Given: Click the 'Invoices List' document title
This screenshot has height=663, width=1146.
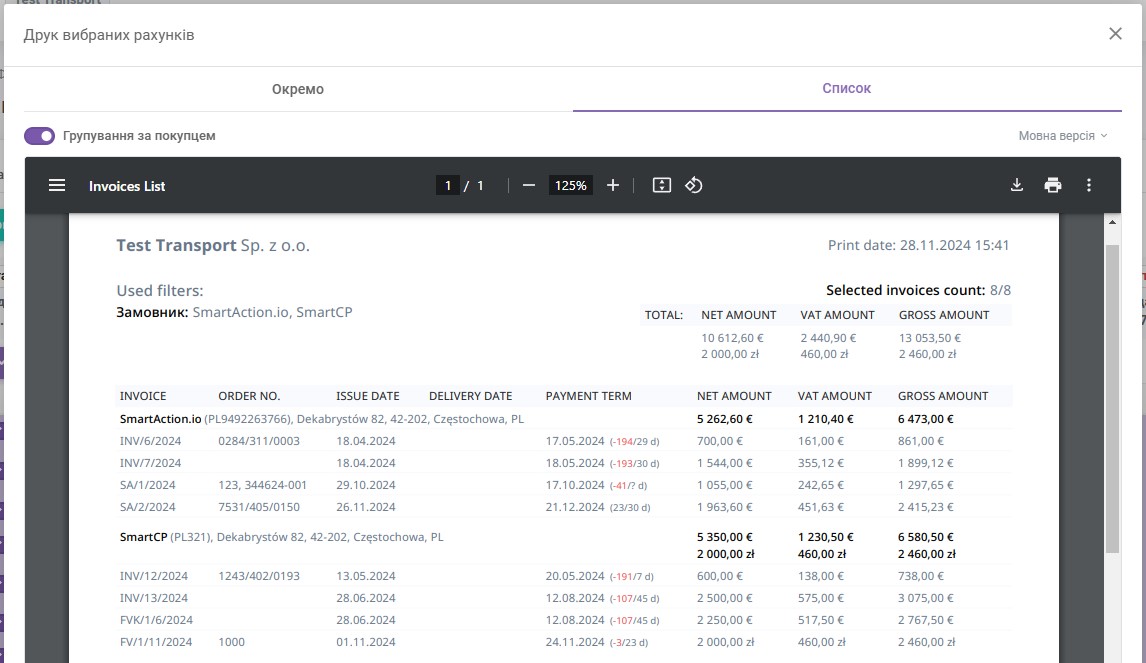Looking at the screenshot, I should click(x=127, y=186).
